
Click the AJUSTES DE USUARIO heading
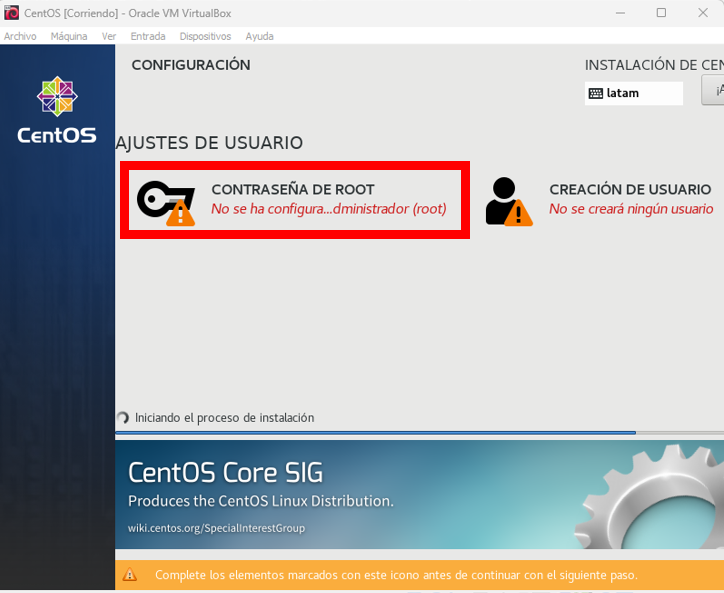click(209, 143)
